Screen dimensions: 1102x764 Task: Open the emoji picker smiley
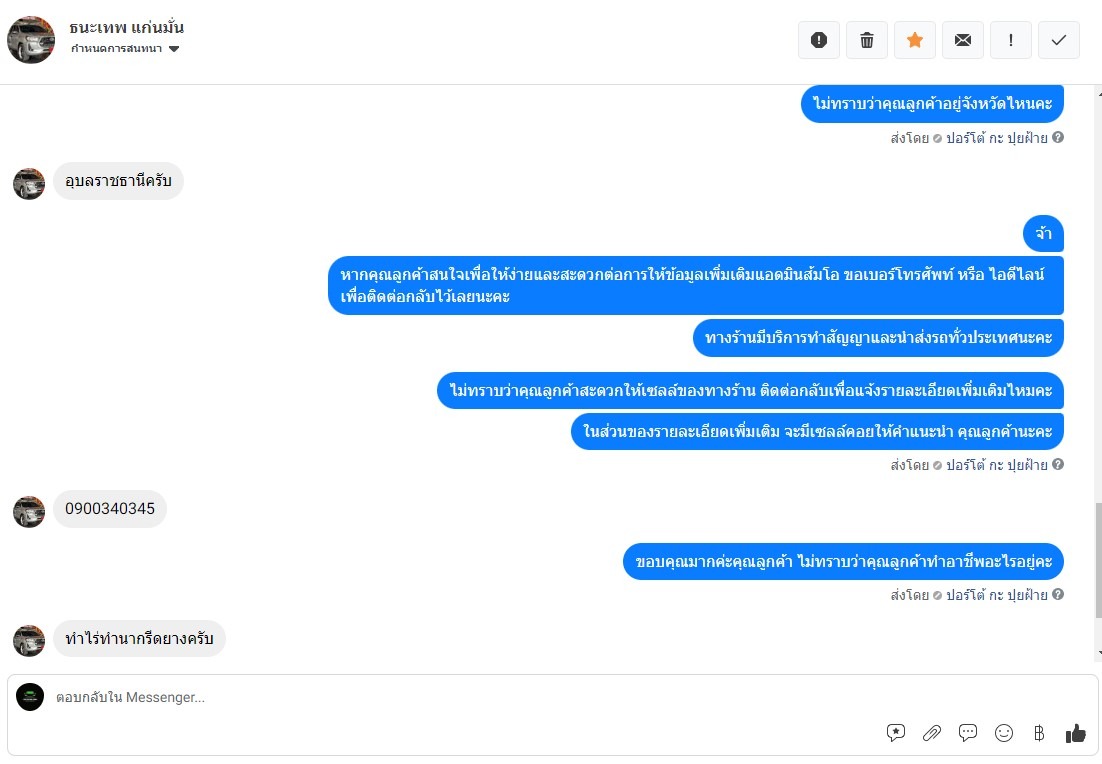(1004, 733)
